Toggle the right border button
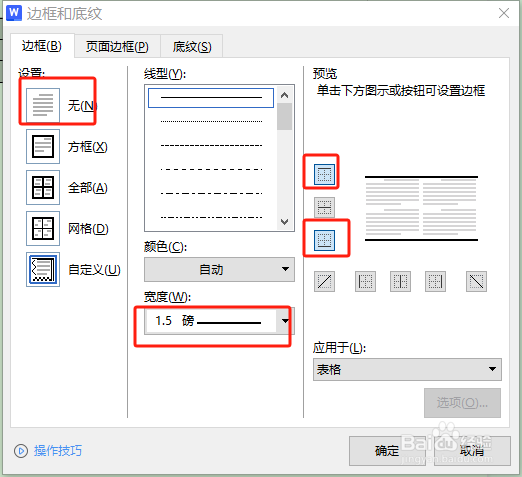Screen dimensions: 522x477 point(435,282)
